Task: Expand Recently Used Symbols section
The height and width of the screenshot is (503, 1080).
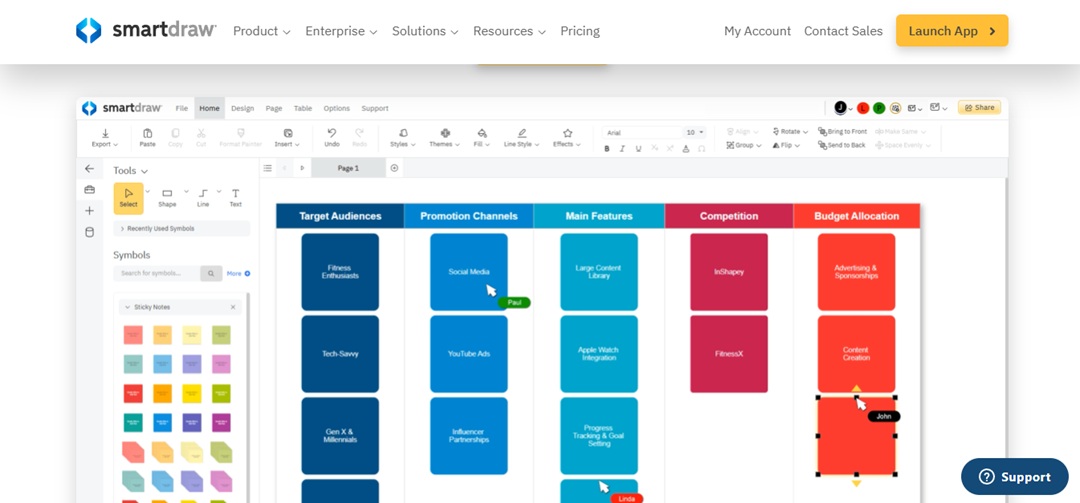Action: 182,228
